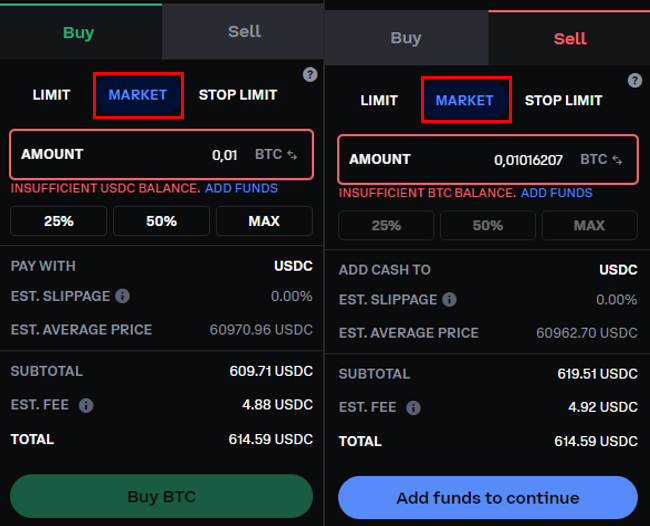Click help question mark icon in Buy panel
Screen dimensions: 650x526
(310, 75)
